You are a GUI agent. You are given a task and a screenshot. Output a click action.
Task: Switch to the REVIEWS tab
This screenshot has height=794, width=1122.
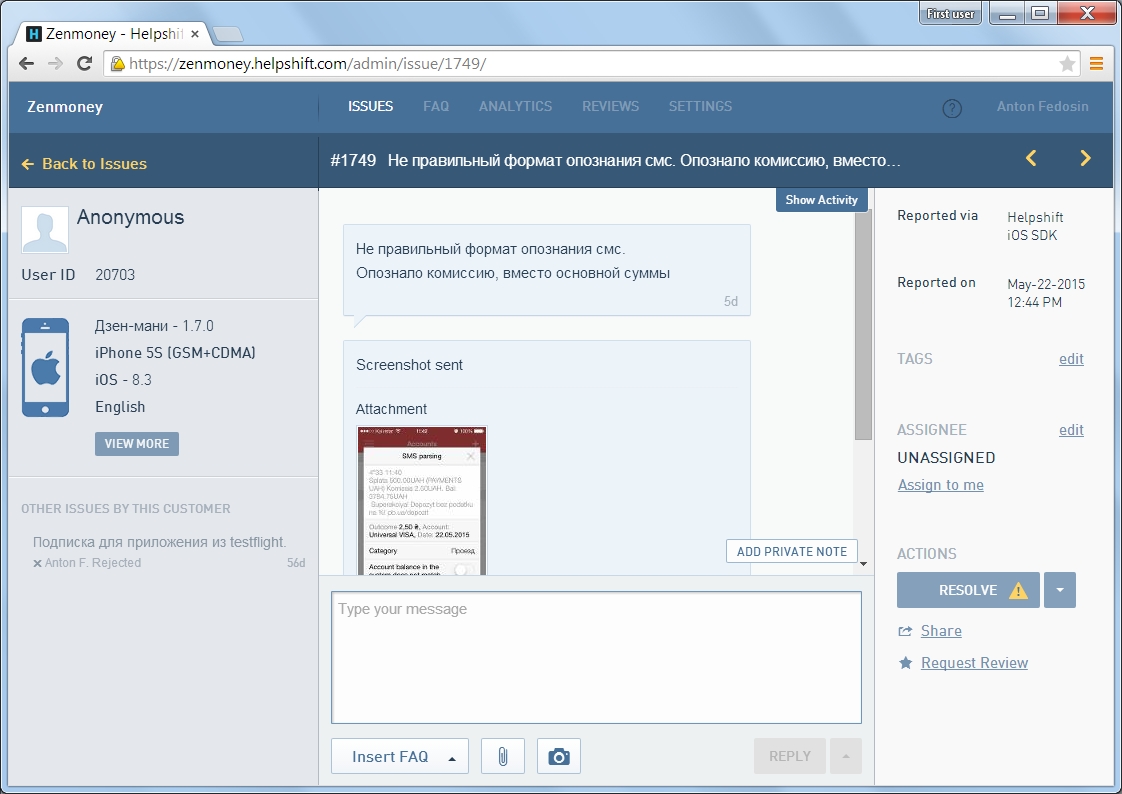click(x=610, y=107)
